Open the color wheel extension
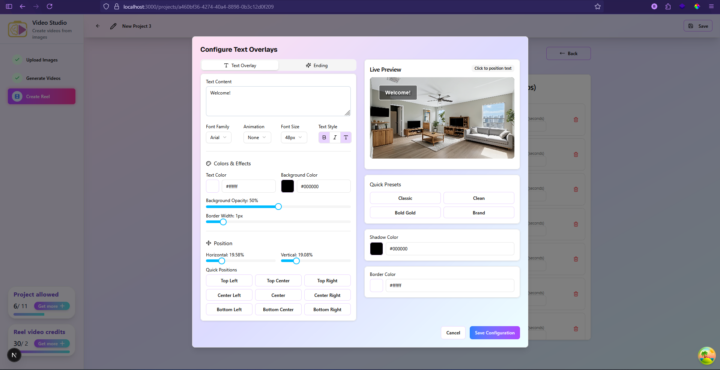Screen dimensions: 720x370 pos(697,6)
